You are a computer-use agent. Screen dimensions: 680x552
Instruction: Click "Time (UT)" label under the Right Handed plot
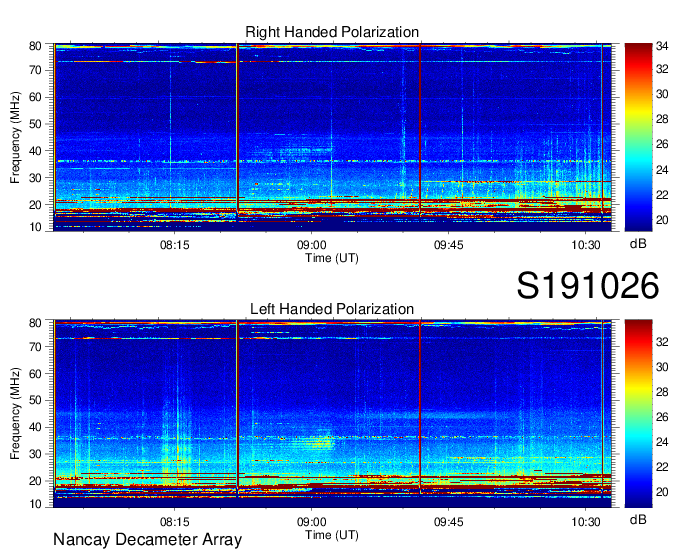[332, 258]
